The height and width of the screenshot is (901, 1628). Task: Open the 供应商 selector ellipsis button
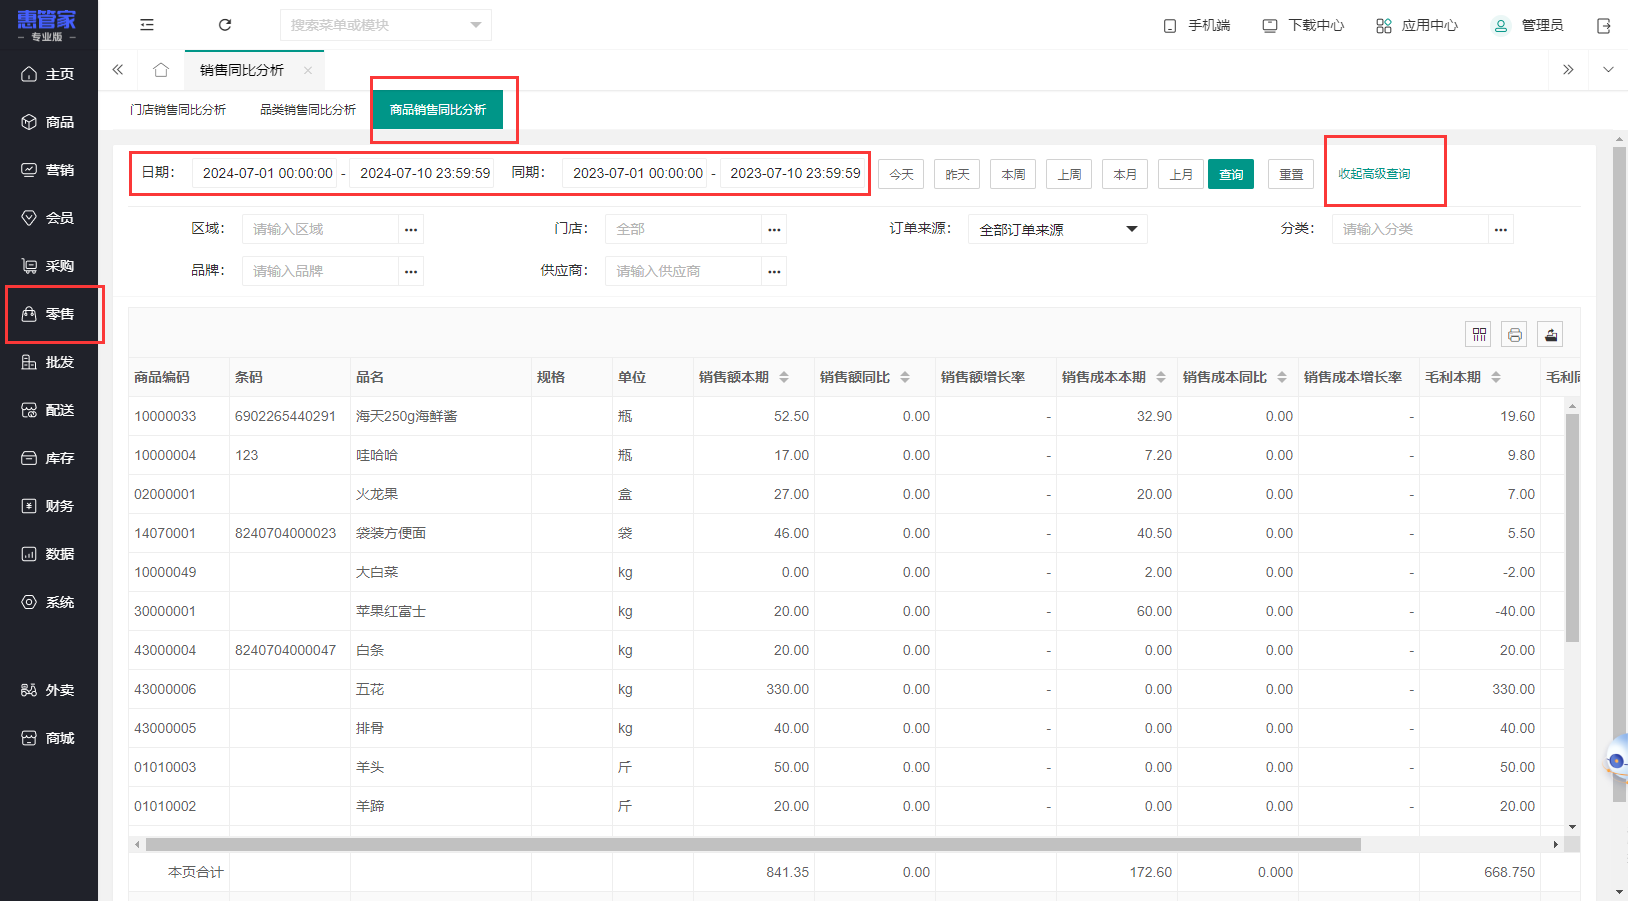click(x=774, y=271)
